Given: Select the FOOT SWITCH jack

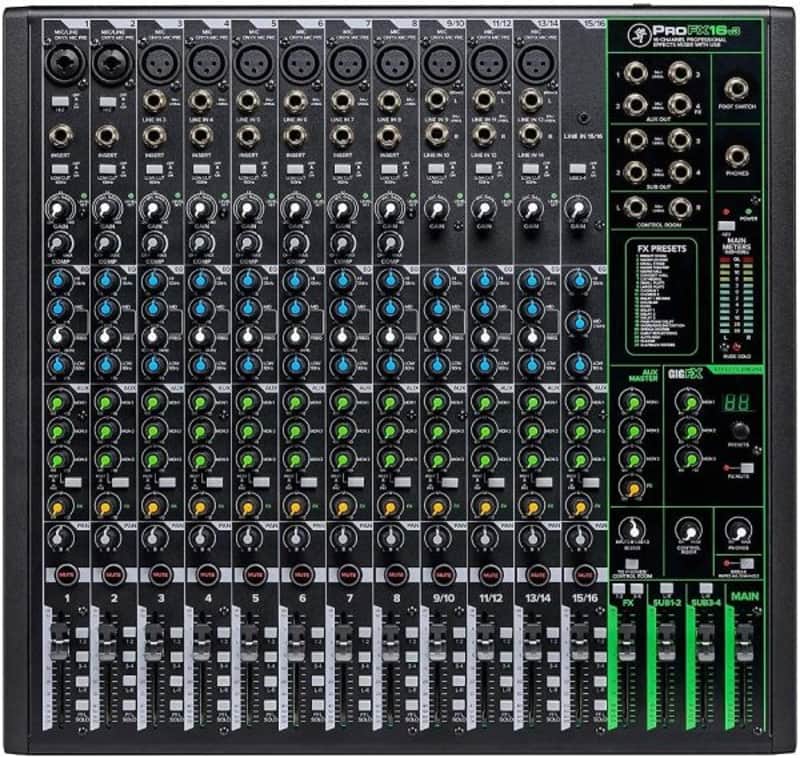Looking at the screenshot, I should click(737, 89).
